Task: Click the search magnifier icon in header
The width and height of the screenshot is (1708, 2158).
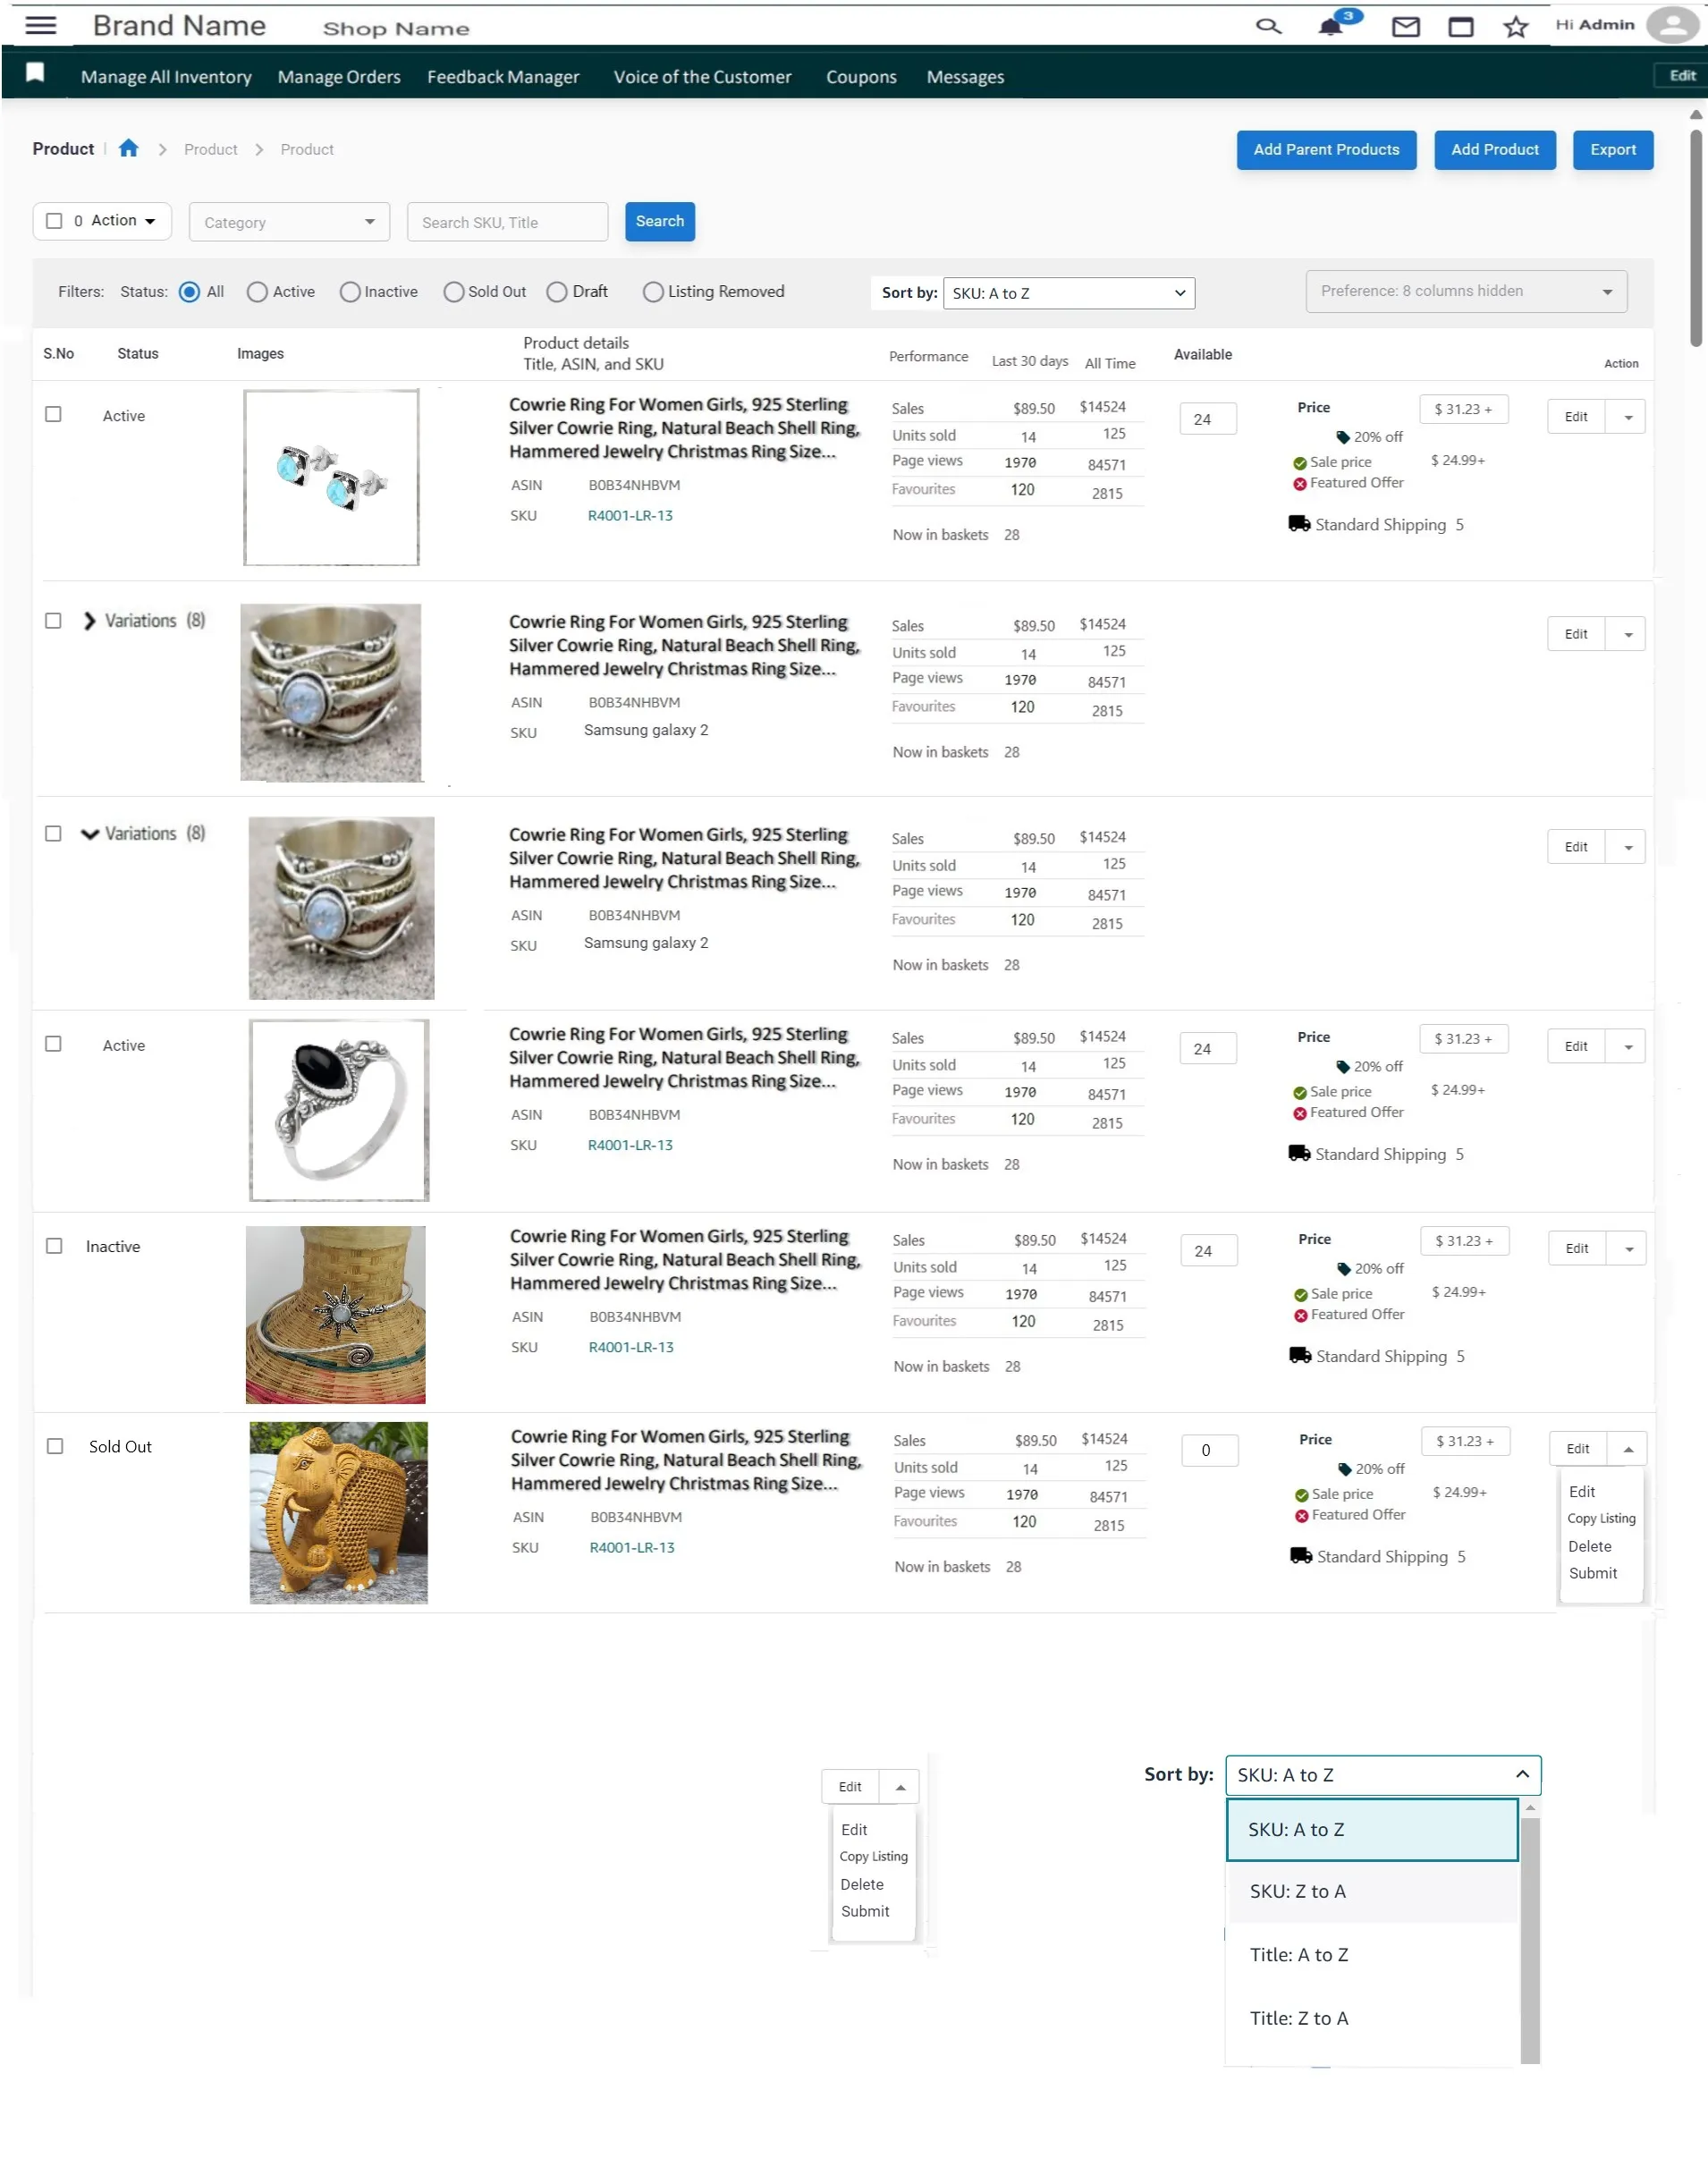Action: (x=1268, y=26)
